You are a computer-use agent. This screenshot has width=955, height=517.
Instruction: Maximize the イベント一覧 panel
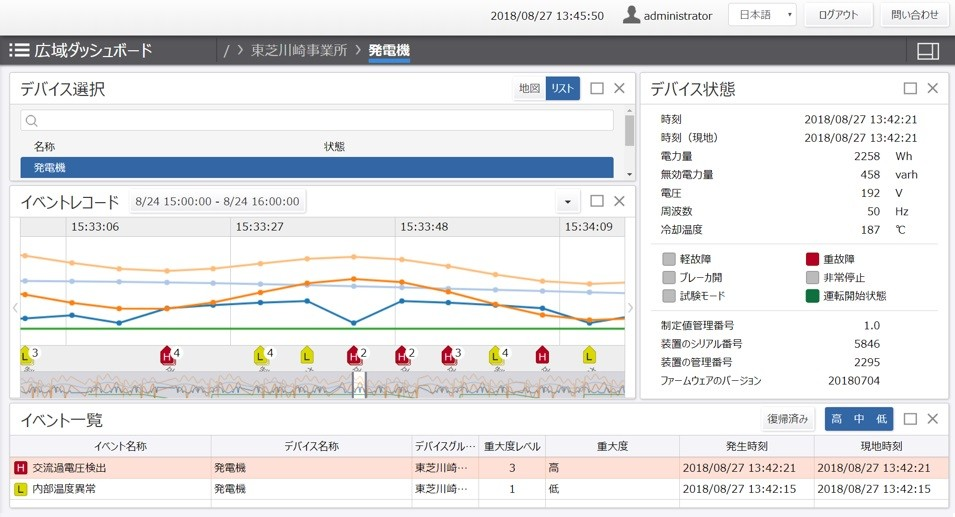910,419
